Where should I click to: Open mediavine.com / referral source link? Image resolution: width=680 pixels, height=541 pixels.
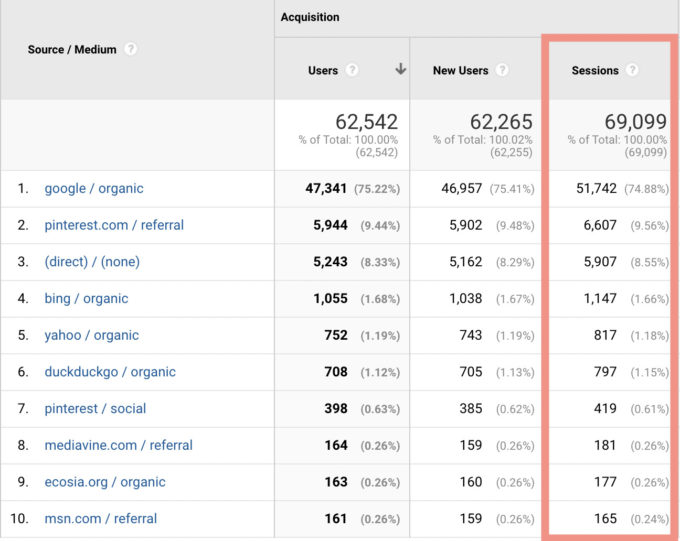click(118, 445)
